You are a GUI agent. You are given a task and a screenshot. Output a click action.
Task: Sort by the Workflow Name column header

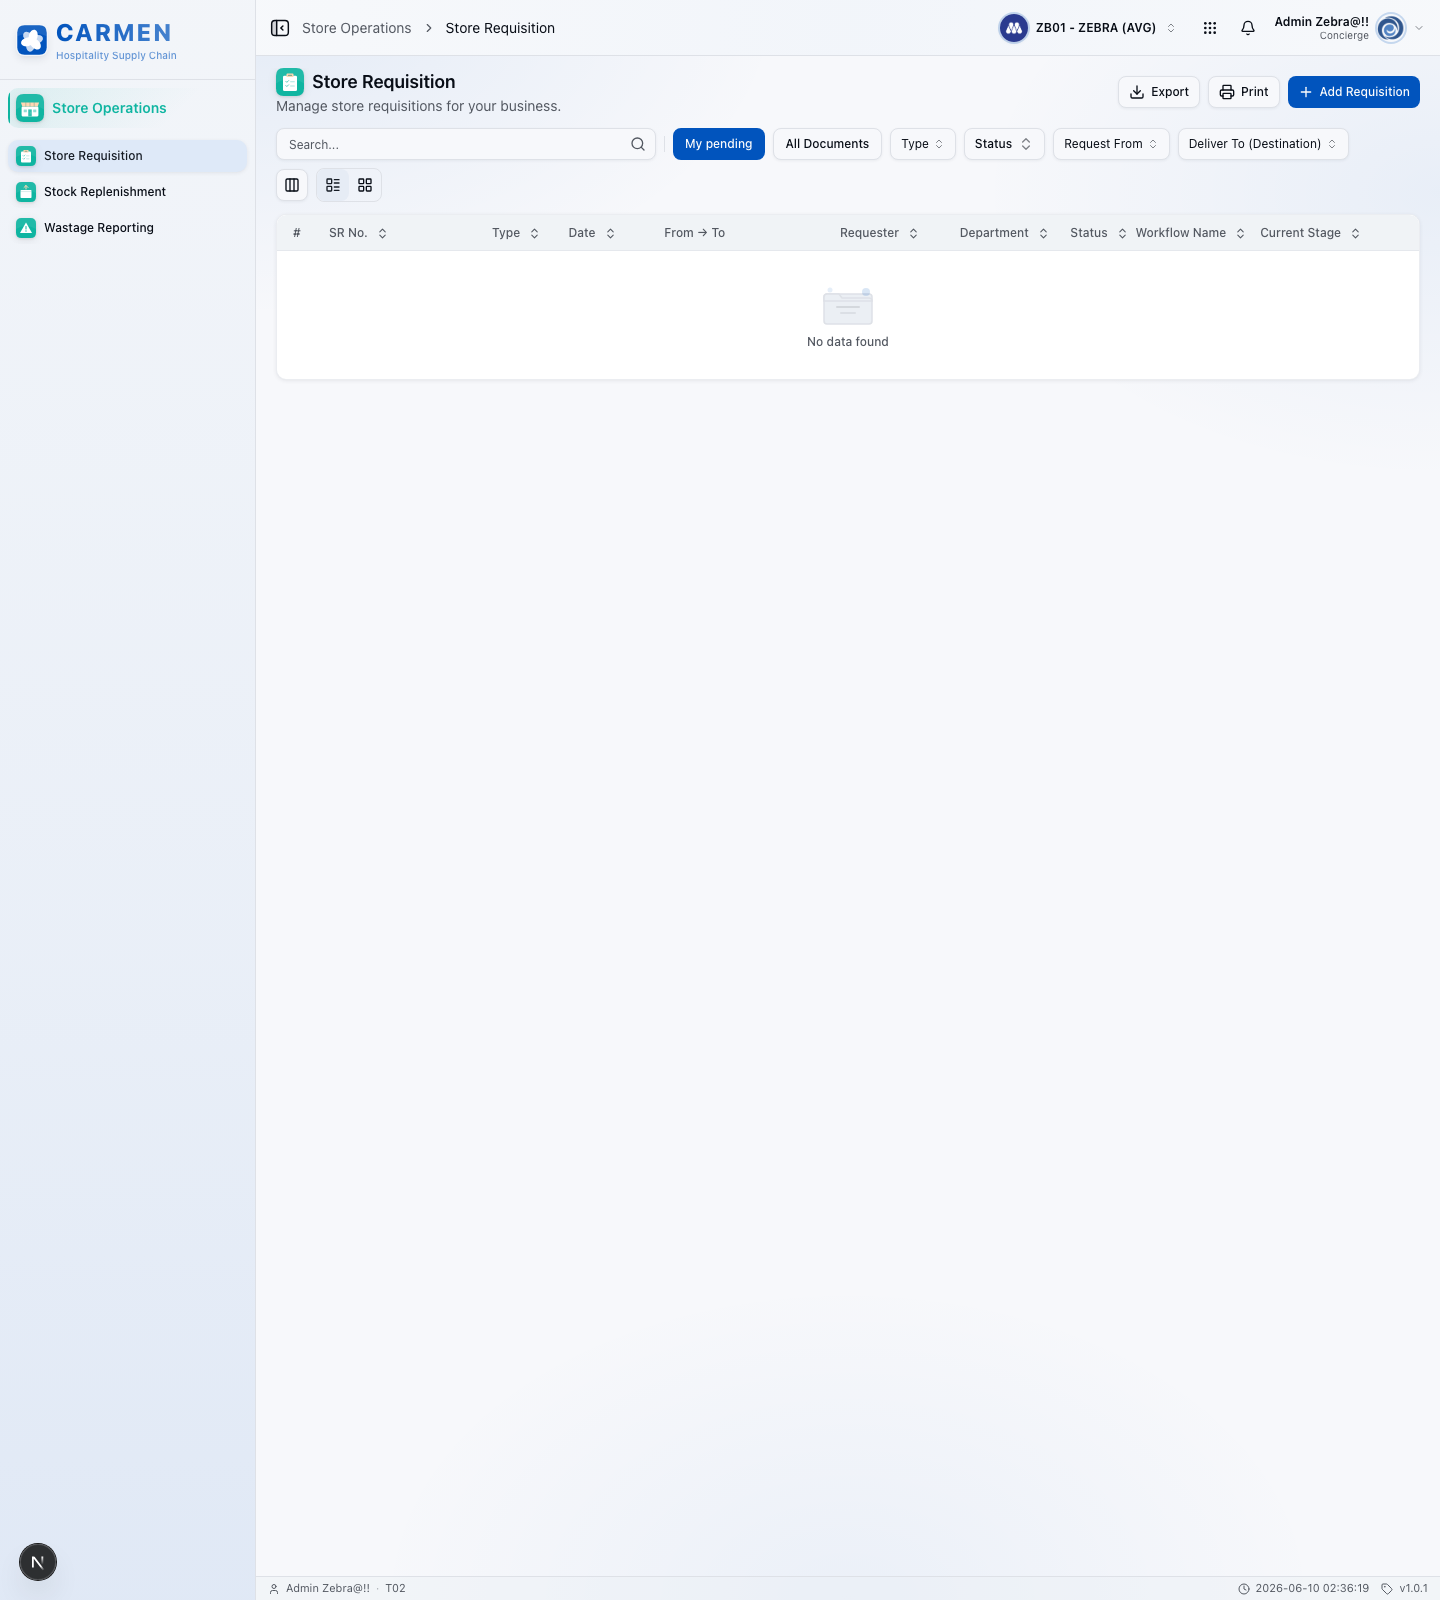click(1190, 233)
